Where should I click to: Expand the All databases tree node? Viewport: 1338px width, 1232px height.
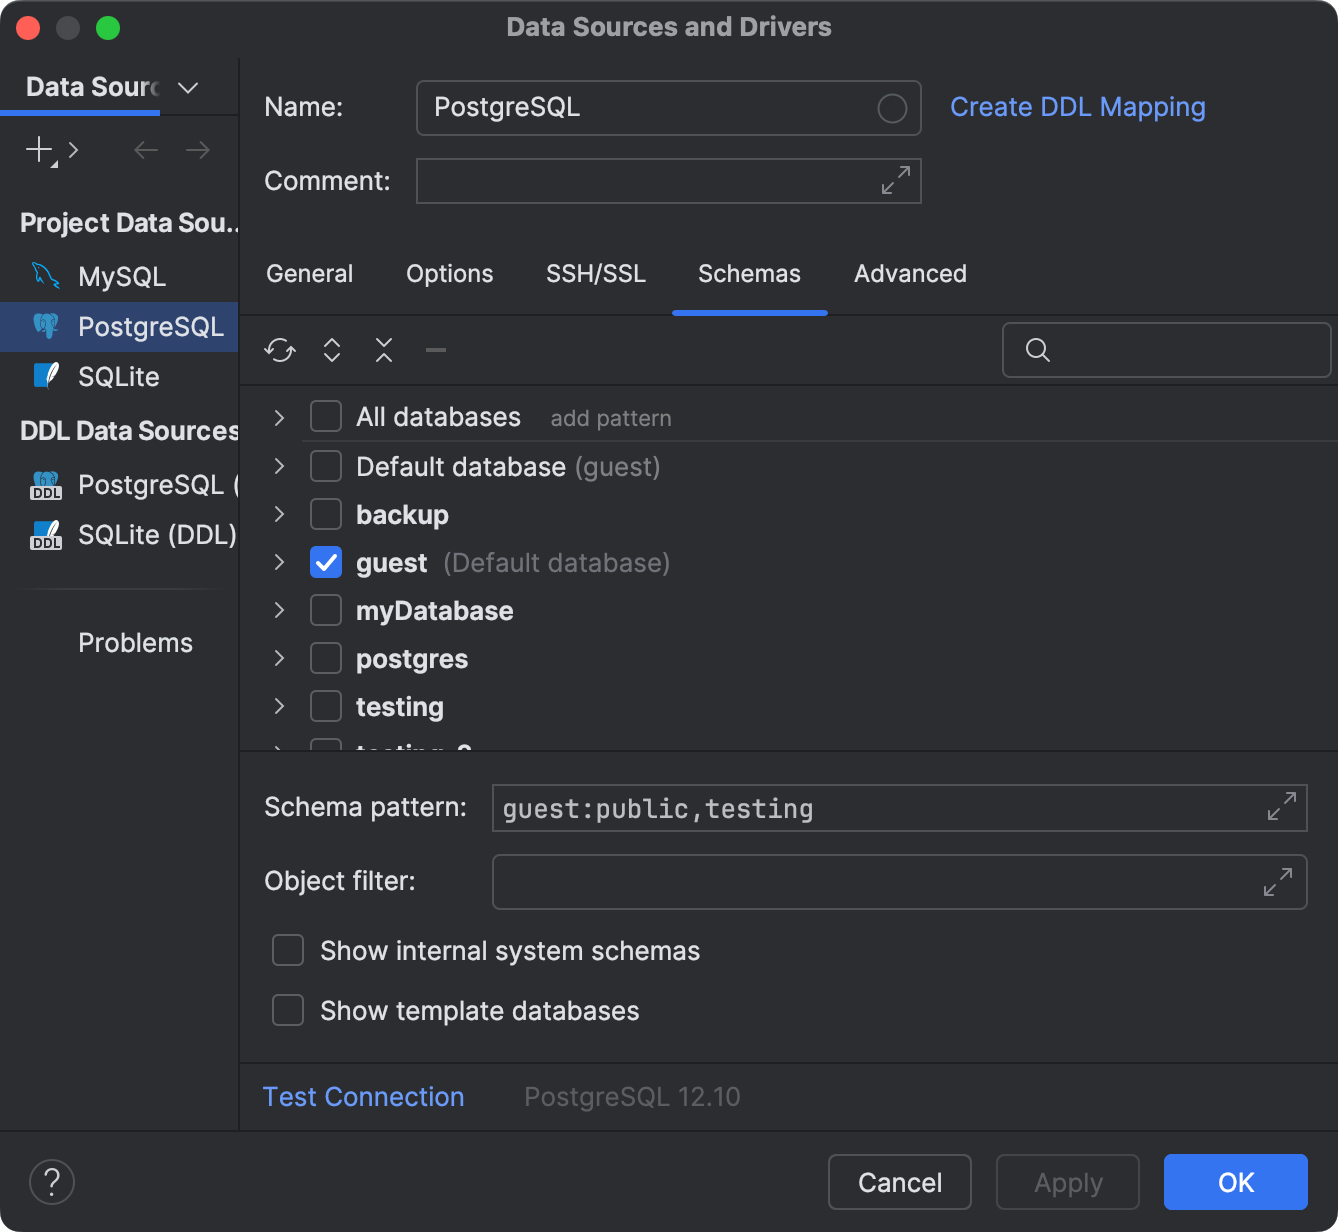(278, 417)
